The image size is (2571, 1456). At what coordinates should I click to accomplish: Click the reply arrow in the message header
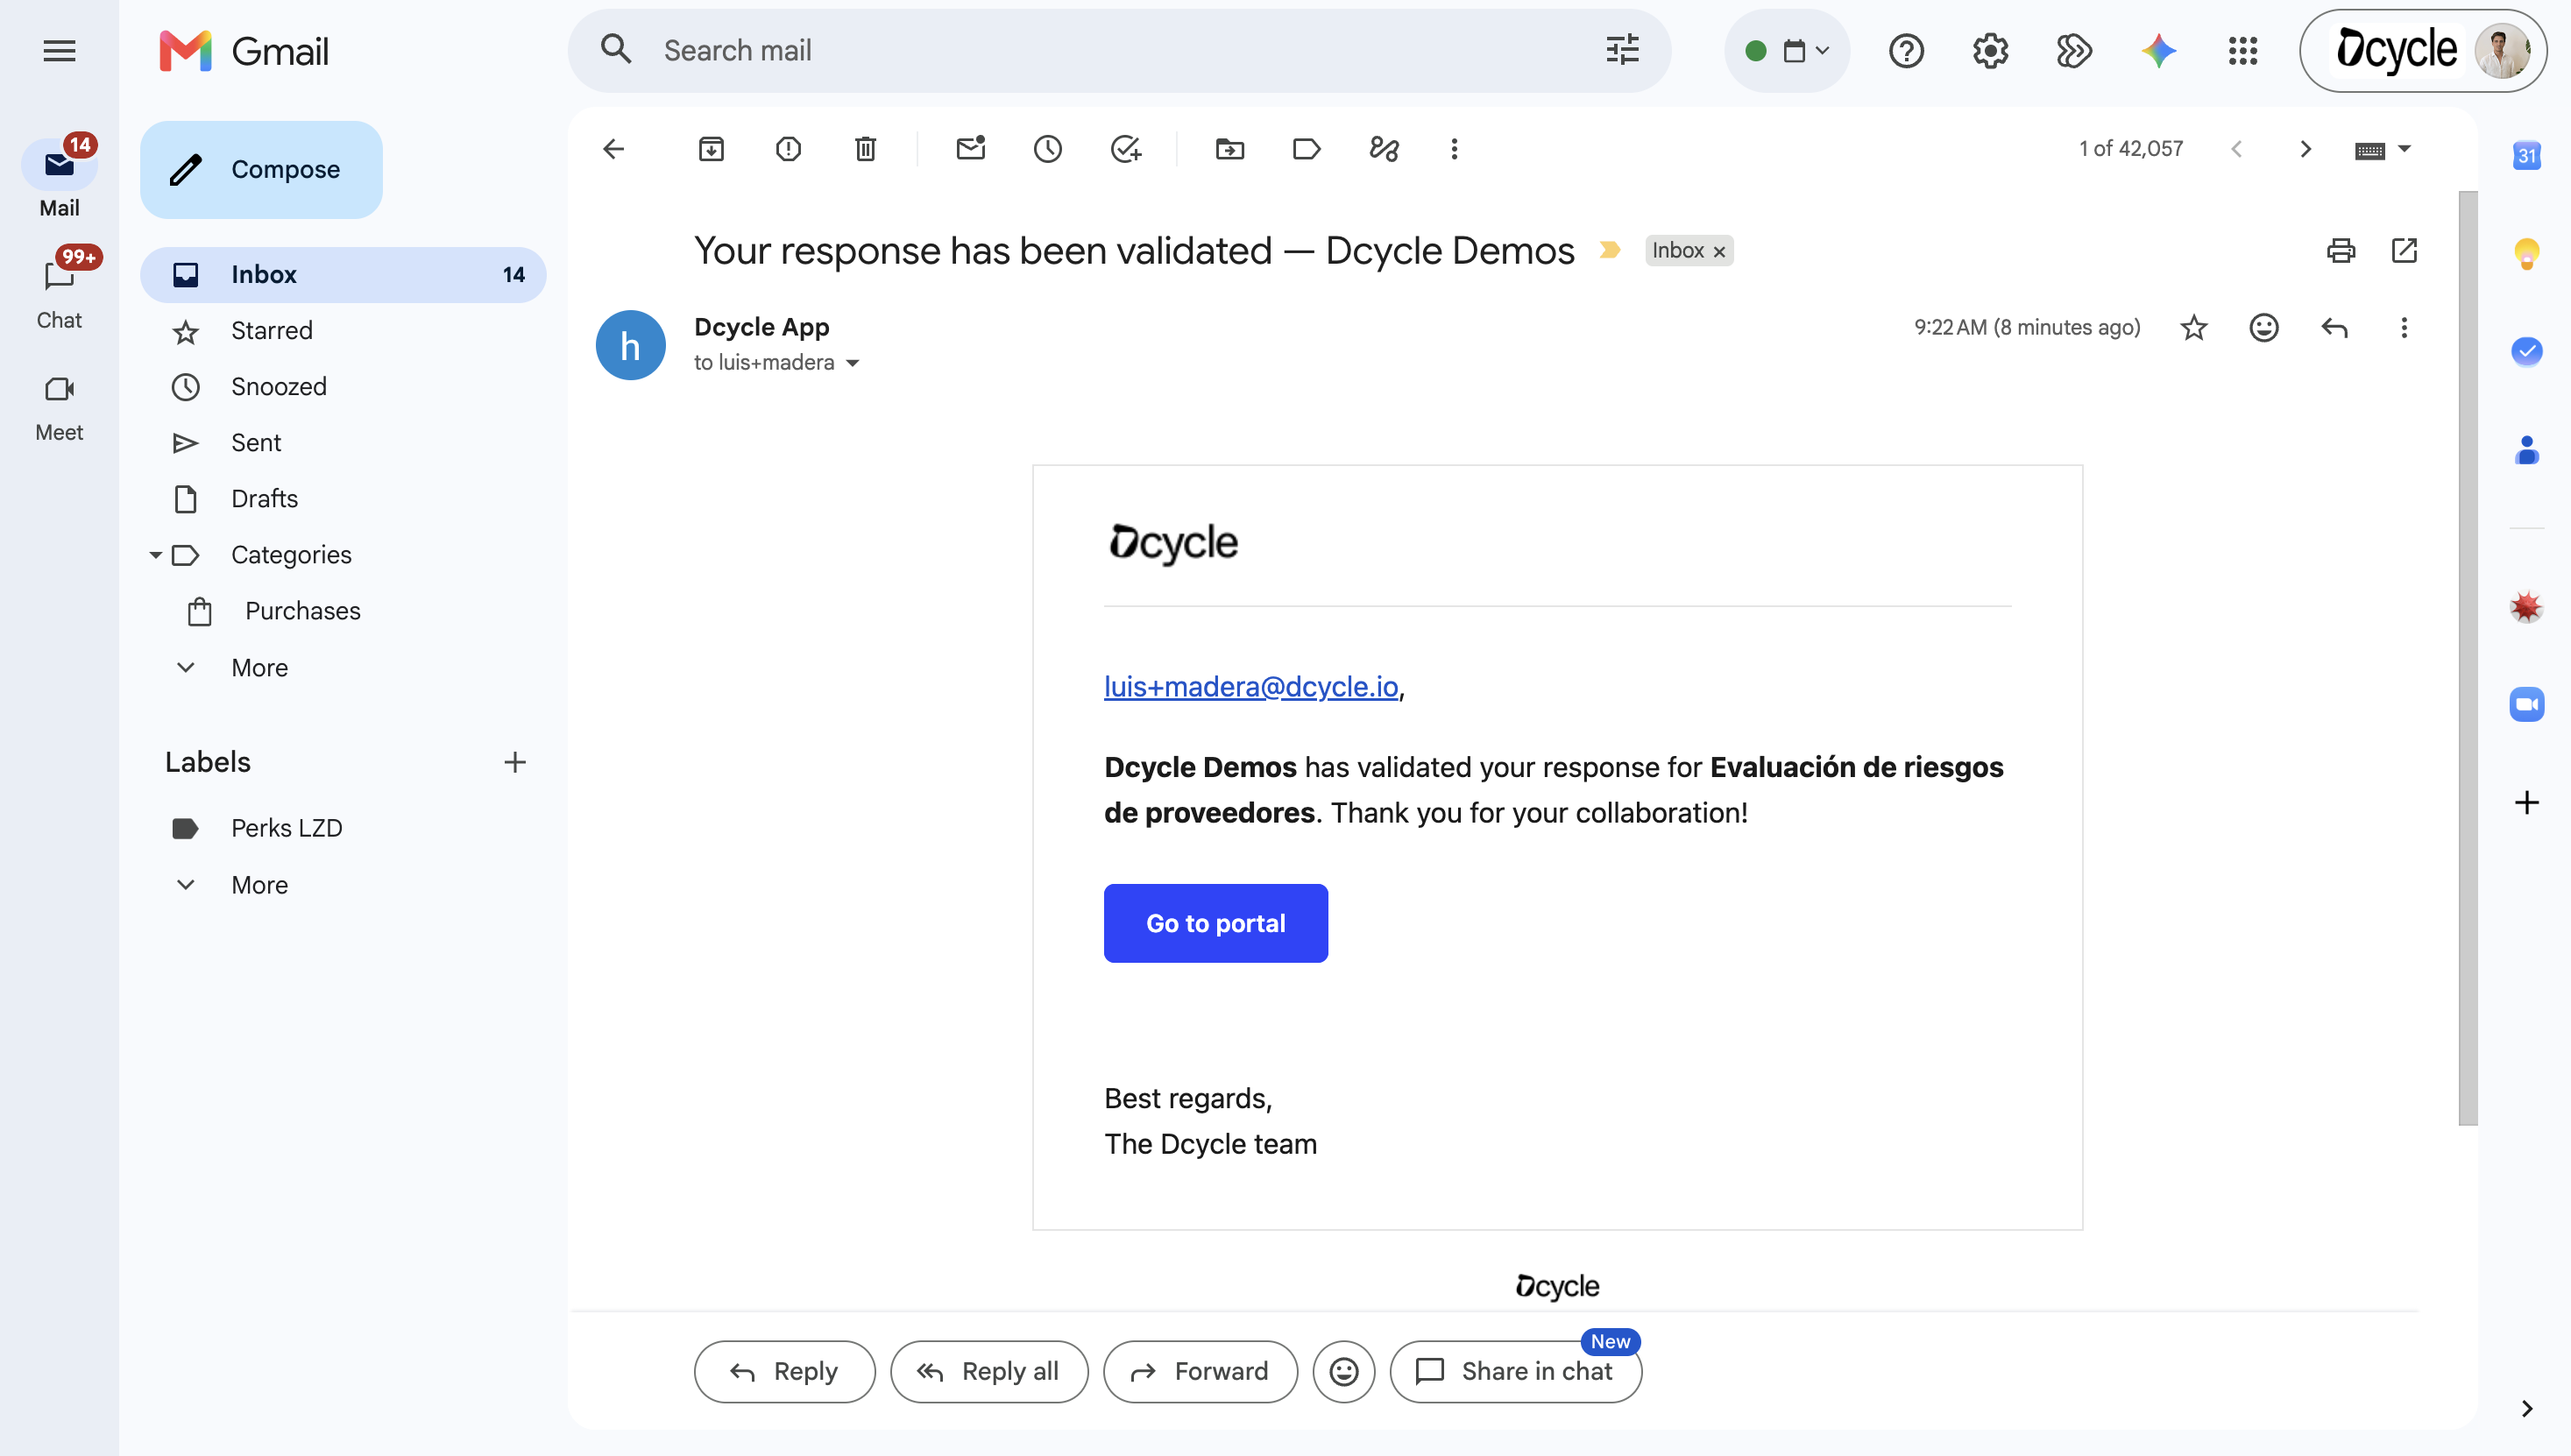click(2334, 328)
